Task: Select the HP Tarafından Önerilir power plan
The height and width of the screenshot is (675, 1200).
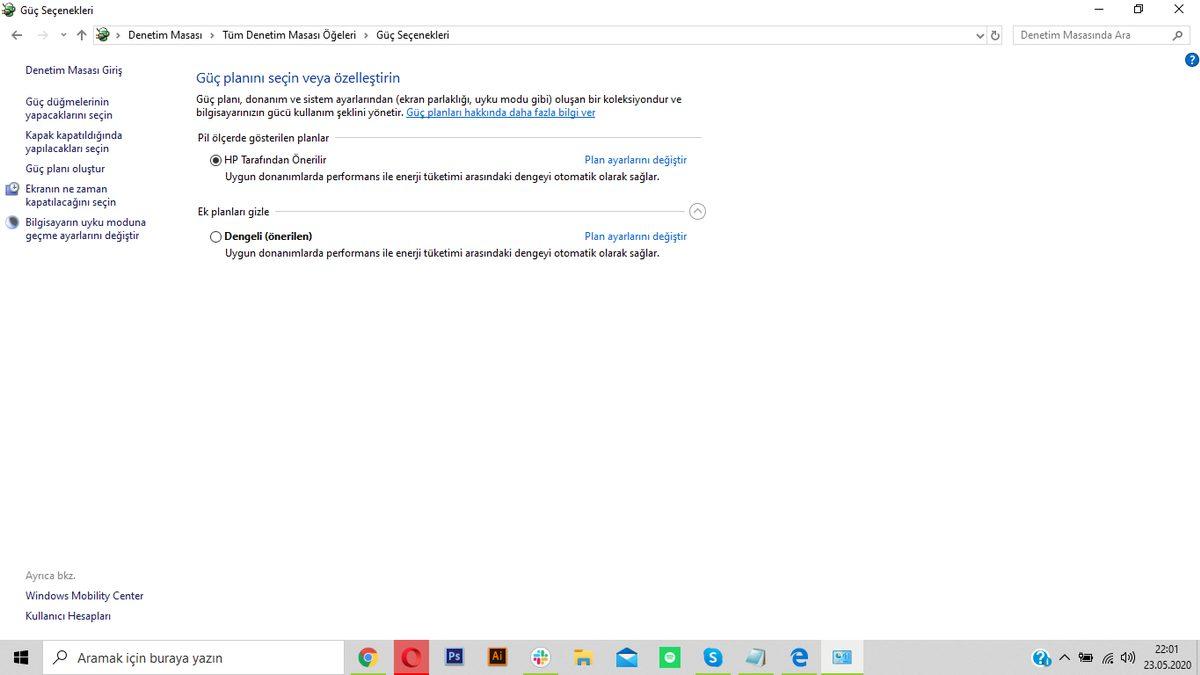Action: click(x=215, y=159)
